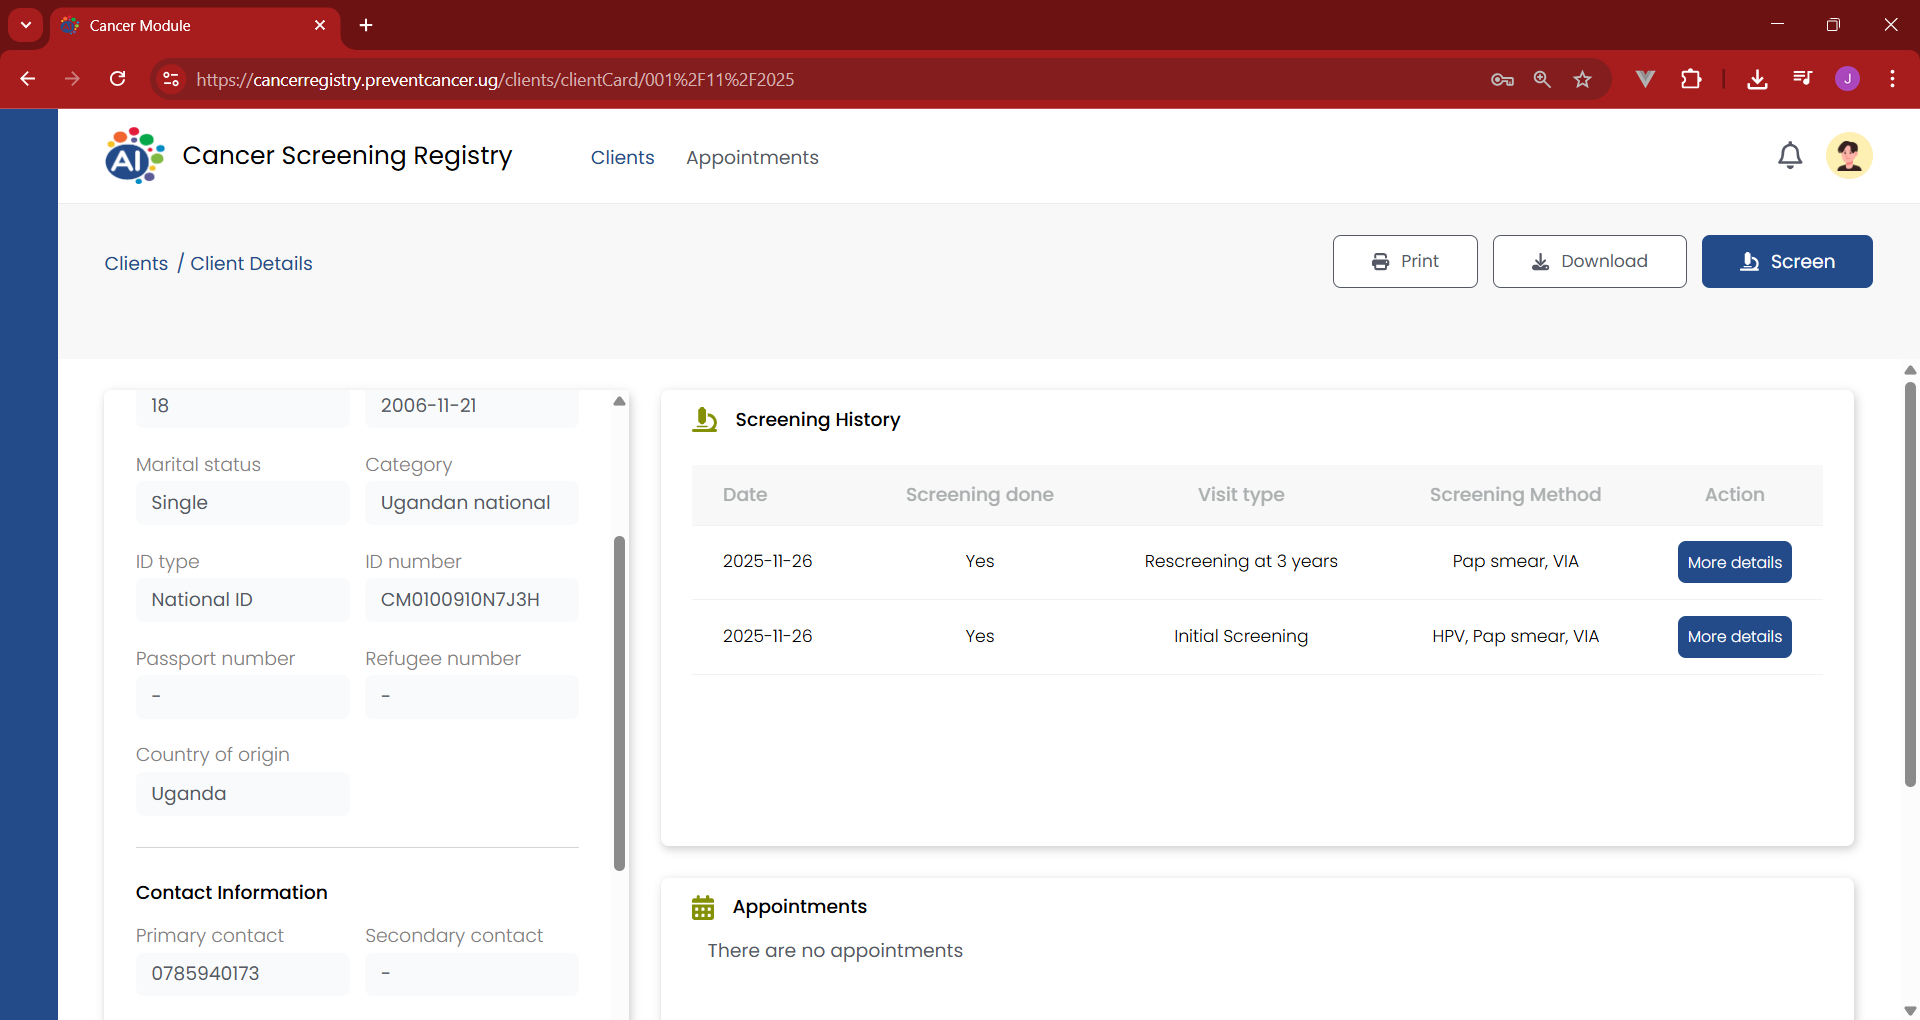
Task: View More details for Rescreening visit
Action: point(1734,562)
